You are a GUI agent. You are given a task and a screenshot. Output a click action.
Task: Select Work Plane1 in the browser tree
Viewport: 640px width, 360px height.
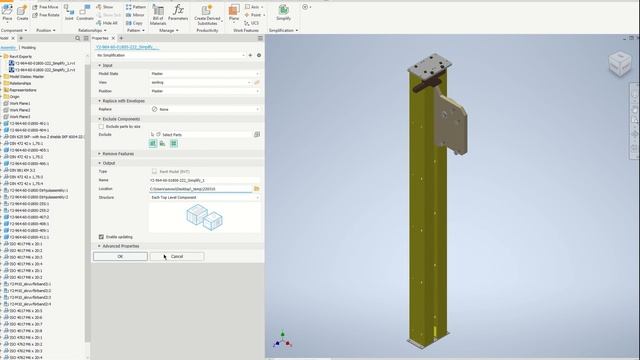[x=17, y=104]
